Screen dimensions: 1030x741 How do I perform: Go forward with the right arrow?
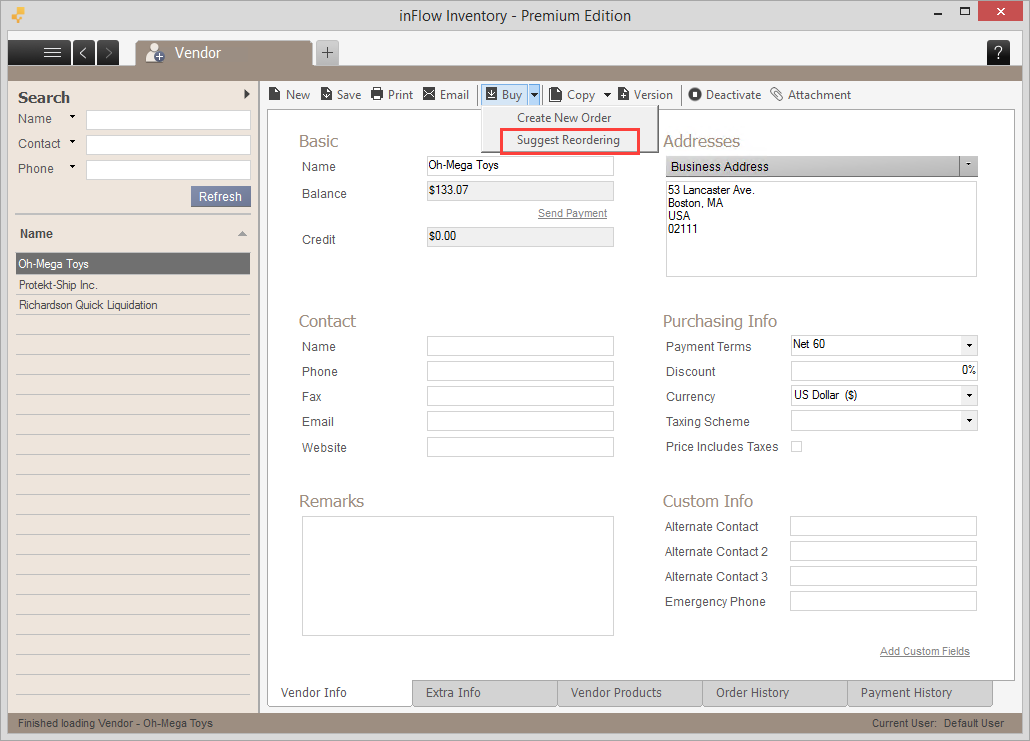click(x=108, y=53)
